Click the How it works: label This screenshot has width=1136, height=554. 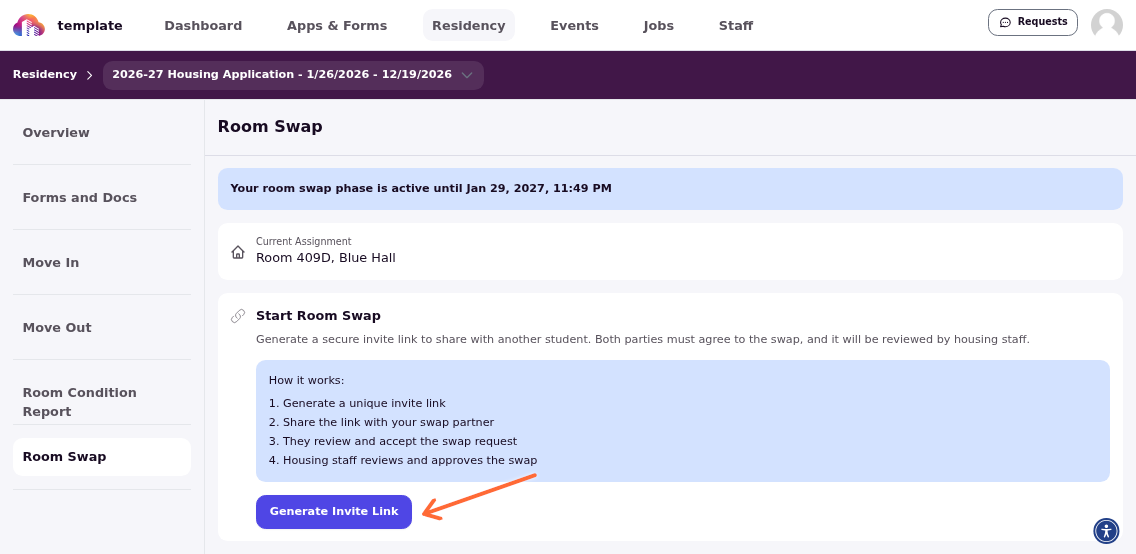306,380
